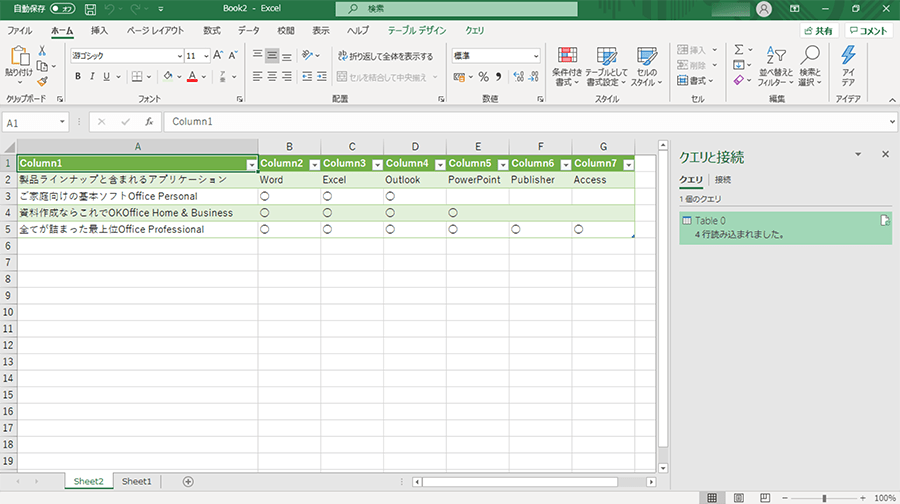The image size is (900, 504).
Task: Center text horizontally
Action: click(x=271, y=76)
